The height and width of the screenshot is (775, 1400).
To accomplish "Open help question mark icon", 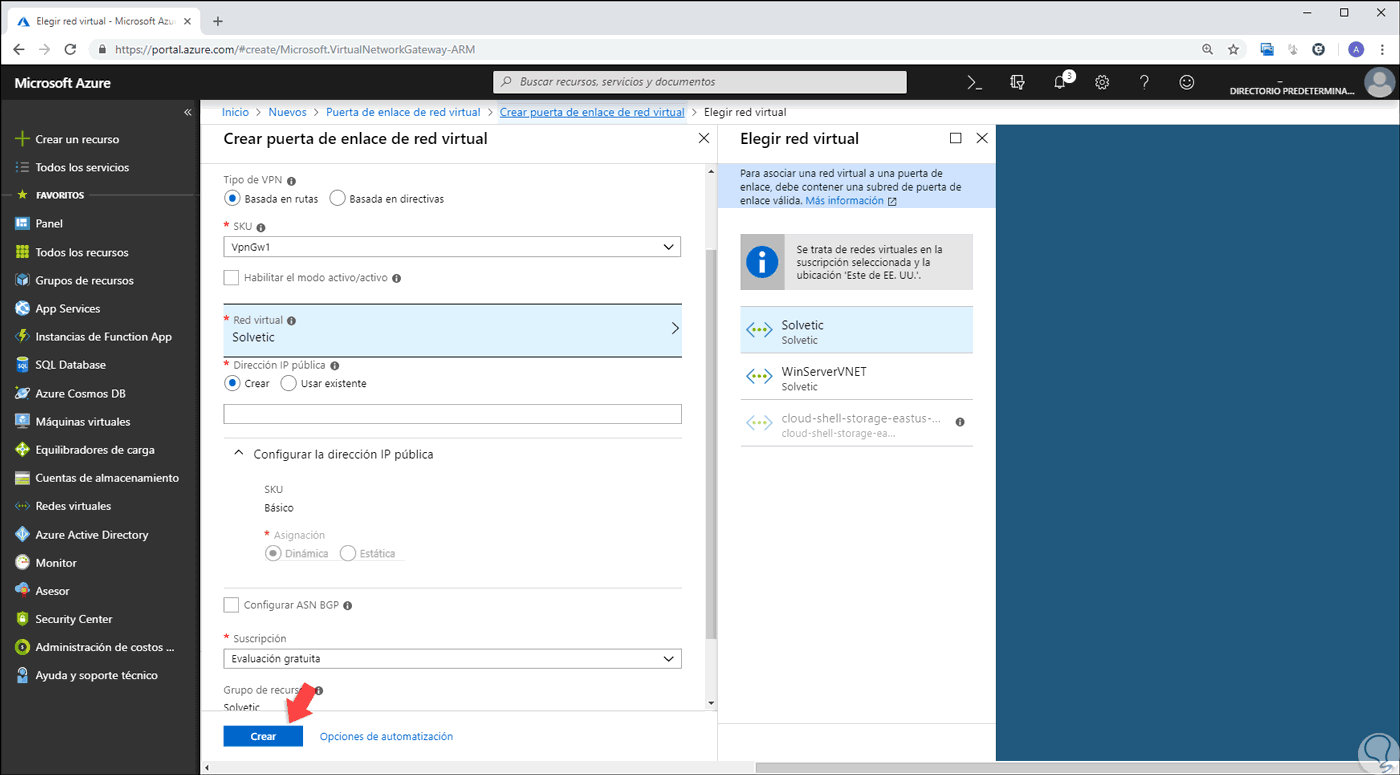I will click(x=1144, y=82).
